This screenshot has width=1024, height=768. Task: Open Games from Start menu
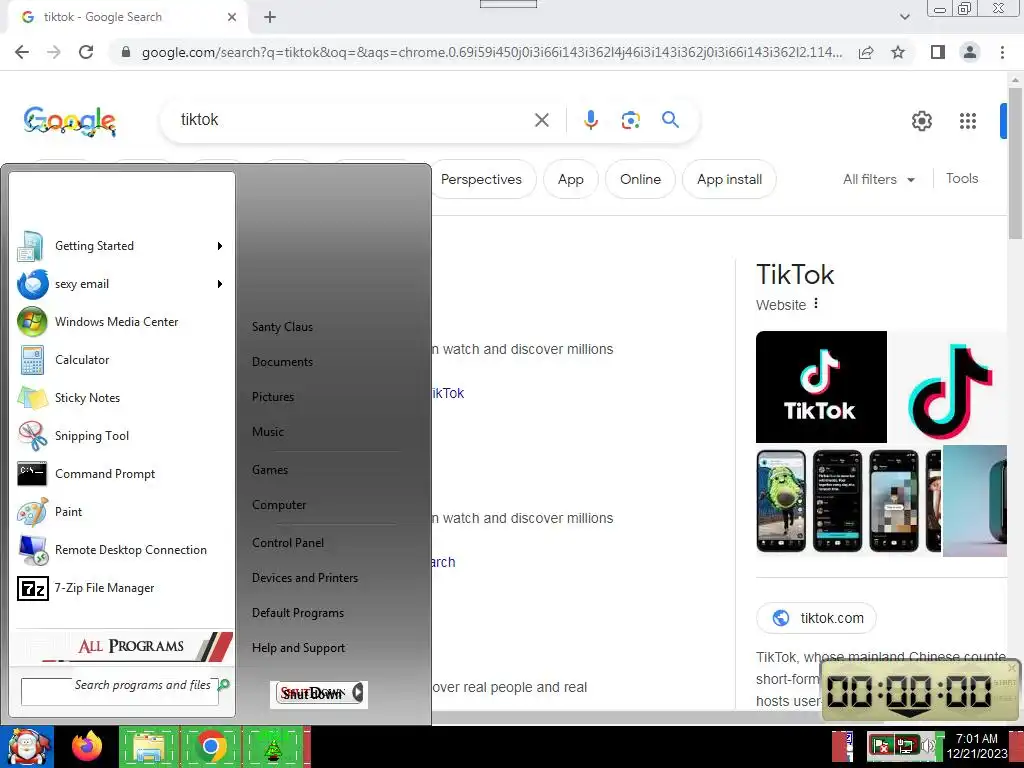coord(270,470)
